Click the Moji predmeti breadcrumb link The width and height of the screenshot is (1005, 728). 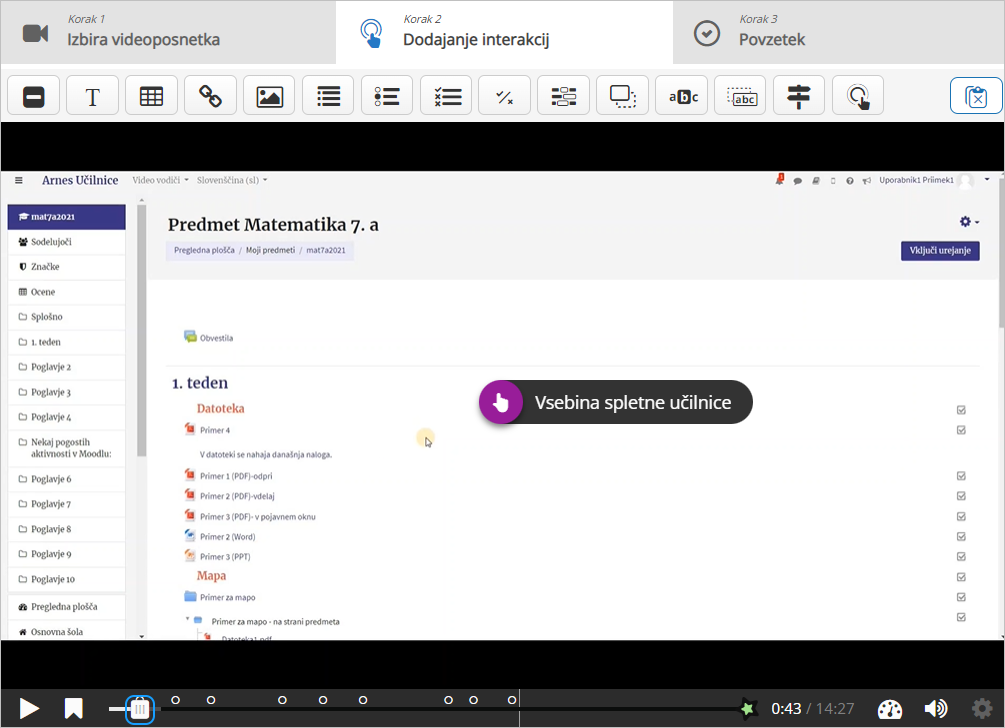click(270, 250)
